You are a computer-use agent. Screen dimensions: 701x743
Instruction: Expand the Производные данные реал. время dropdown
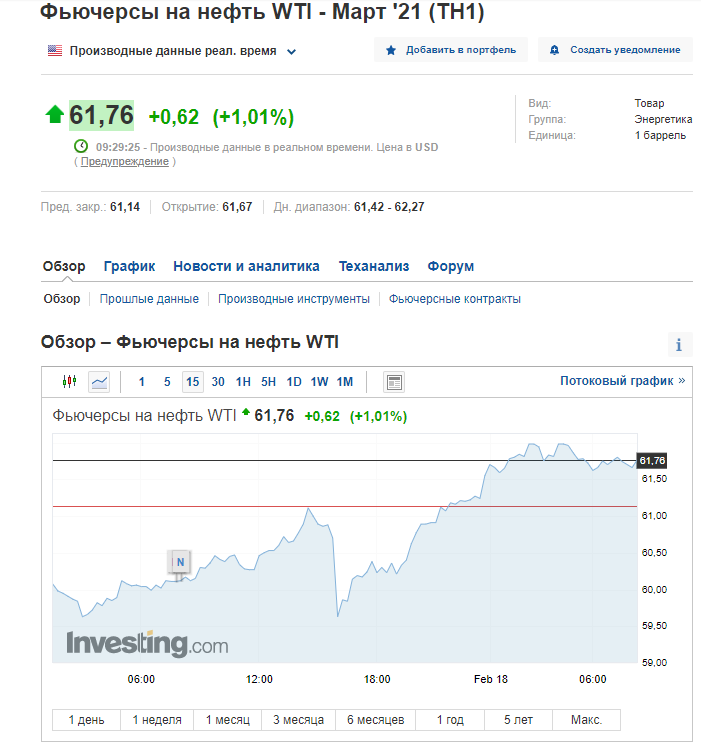coord(291,51)
